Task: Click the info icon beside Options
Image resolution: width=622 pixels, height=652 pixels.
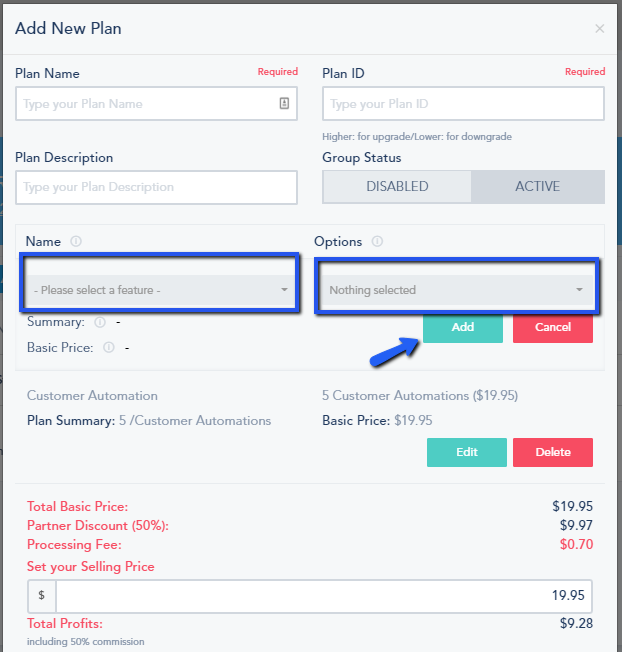Action: [x=377, y=241]
